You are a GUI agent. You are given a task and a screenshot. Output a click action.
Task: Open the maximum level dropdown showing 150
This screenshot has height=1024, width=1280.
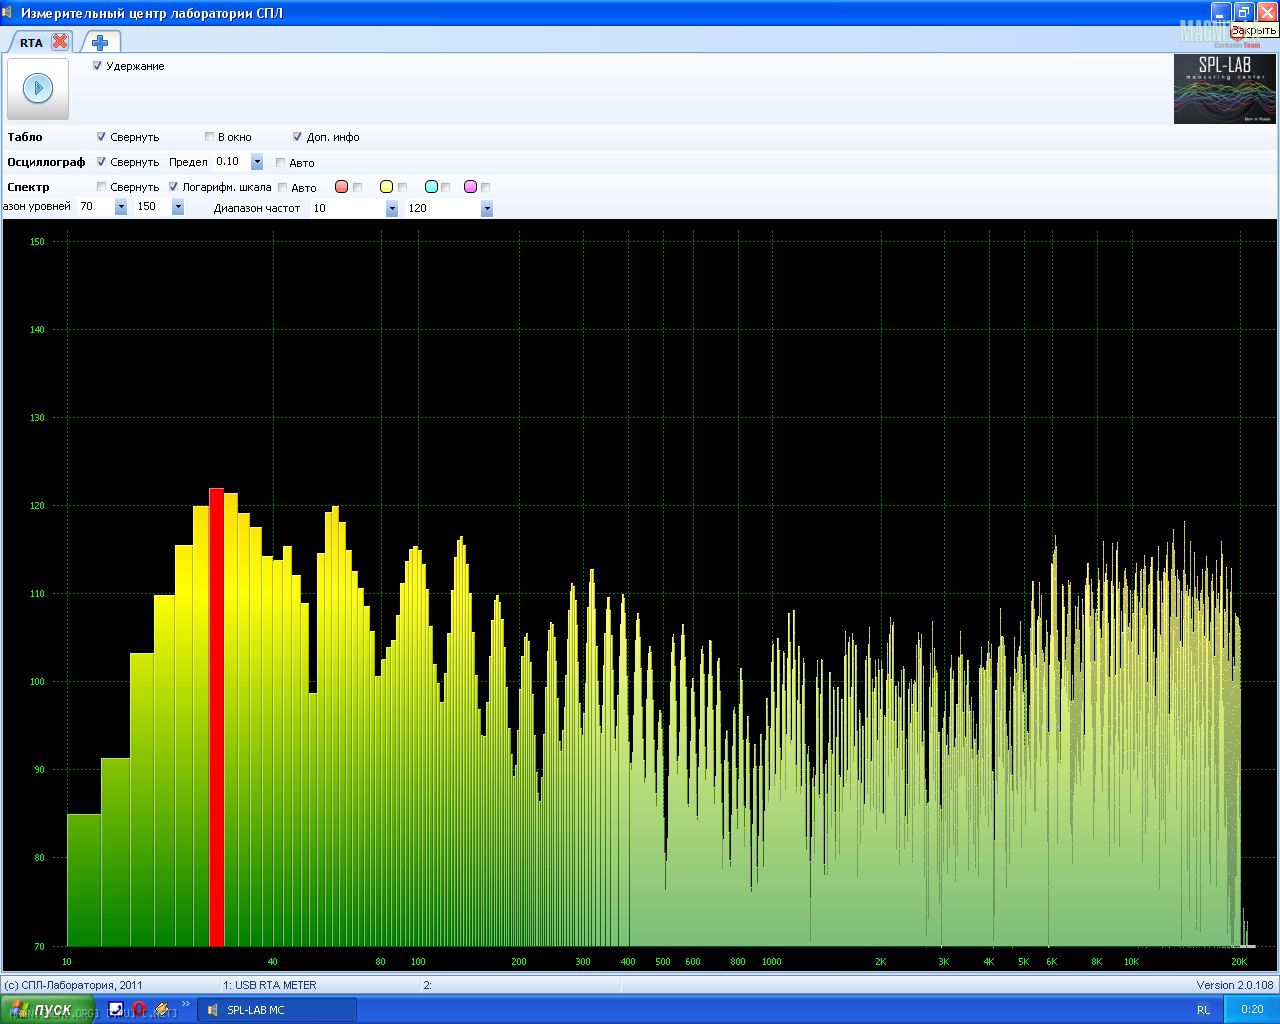click(x=178, y=207)
